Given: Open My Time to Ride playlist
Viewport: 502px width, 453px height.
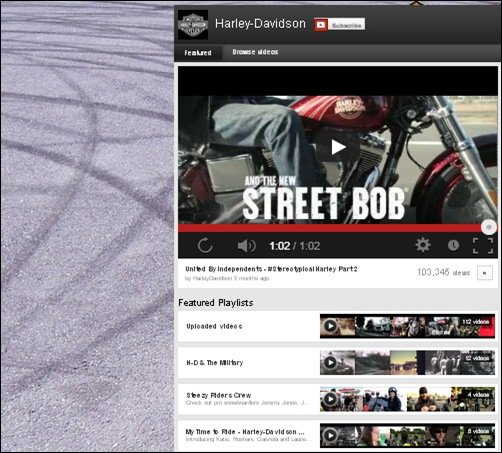Looking at the screenshot, I should point(245,432).
